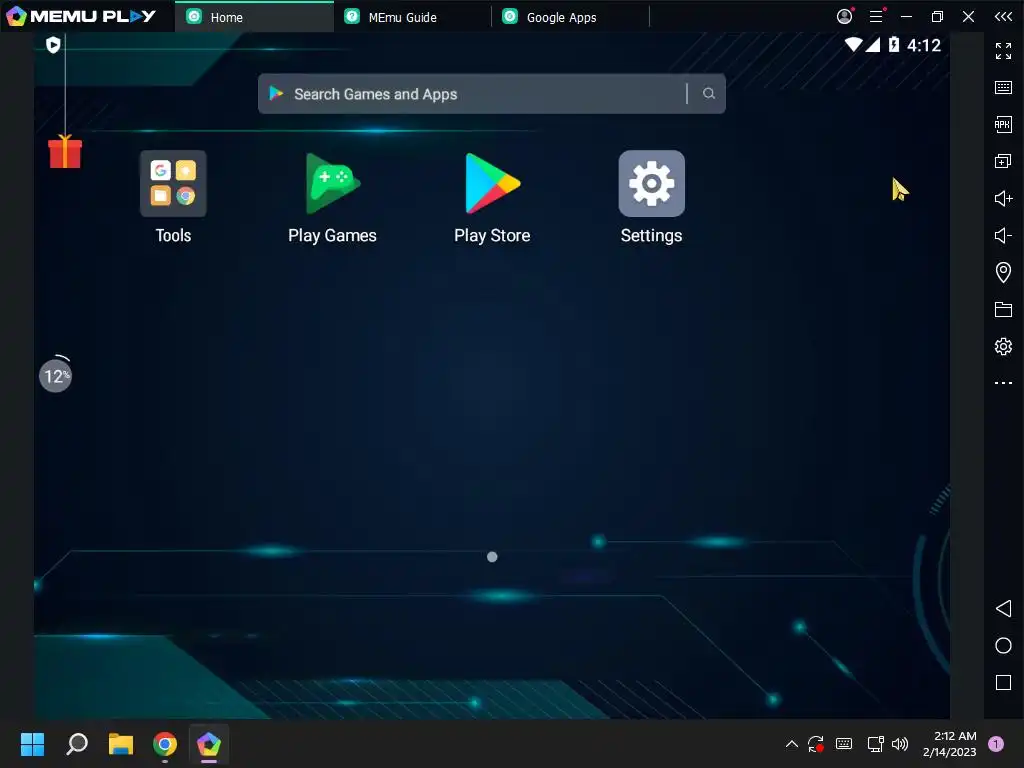Open the shared folder icon
Image resolution: width=1024 pixels, height=768 pixels.
pyautogui.click(x=1003, y=310)
